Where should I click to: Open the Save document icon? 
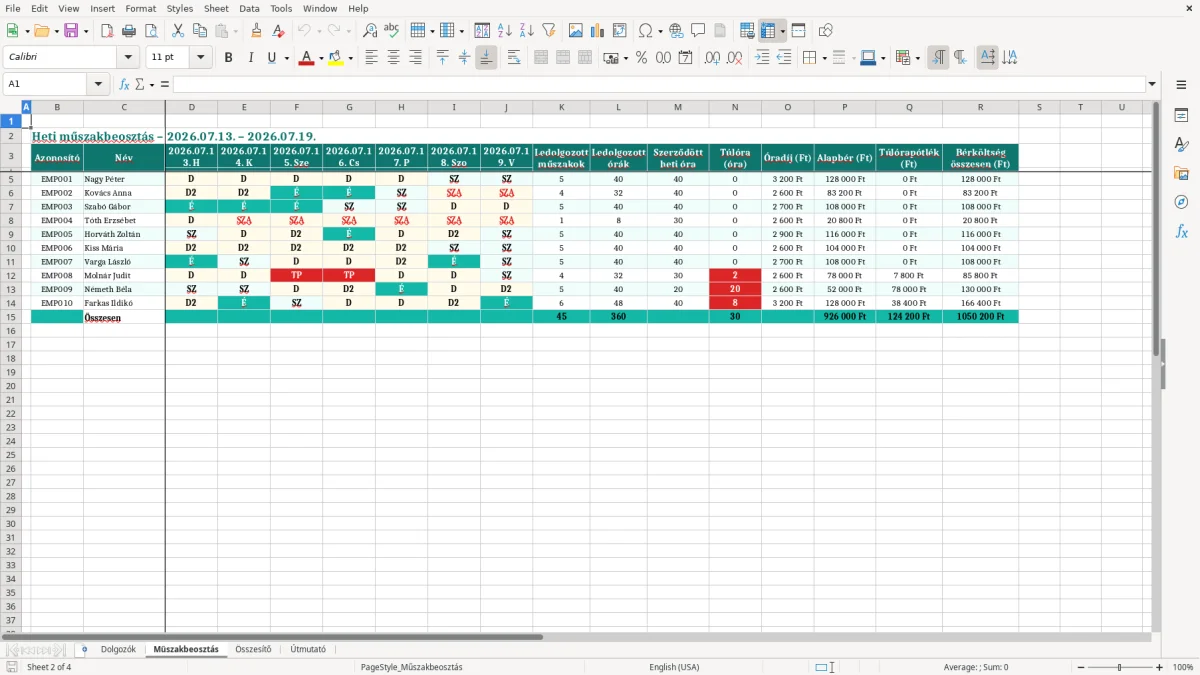[x=71, y=31]
